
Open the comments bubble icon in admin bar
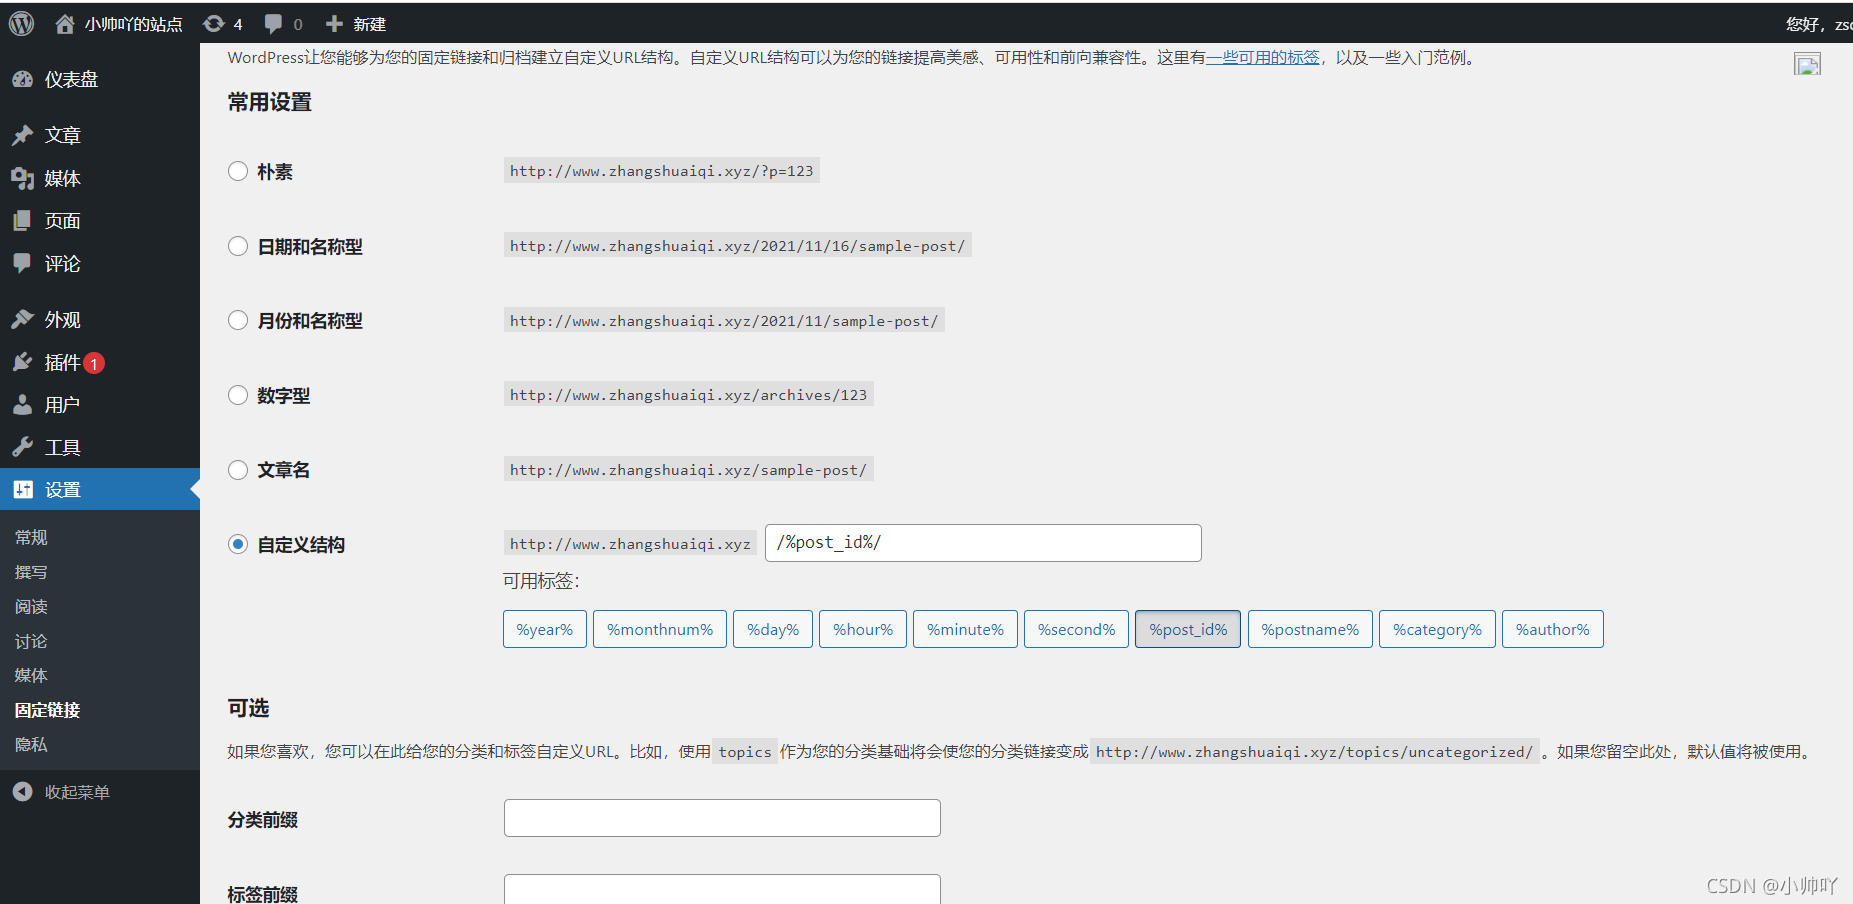(273, 24)
